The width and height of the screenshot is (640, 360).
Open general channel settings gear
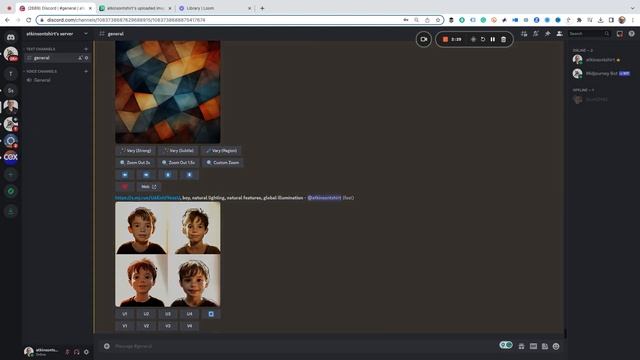(87, 58)
